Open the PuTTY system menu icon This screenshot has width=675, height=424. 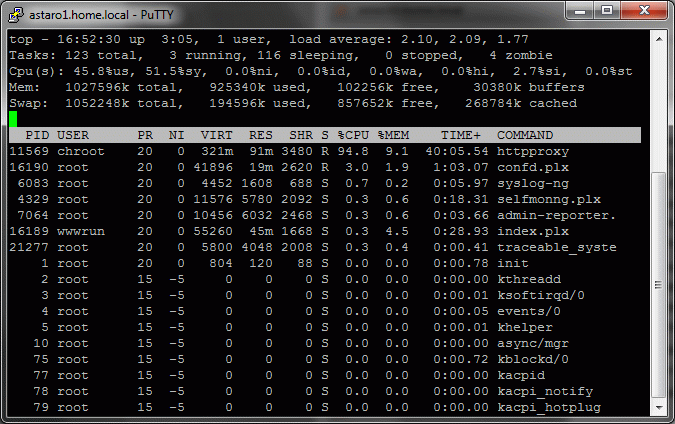click(15, 12)
